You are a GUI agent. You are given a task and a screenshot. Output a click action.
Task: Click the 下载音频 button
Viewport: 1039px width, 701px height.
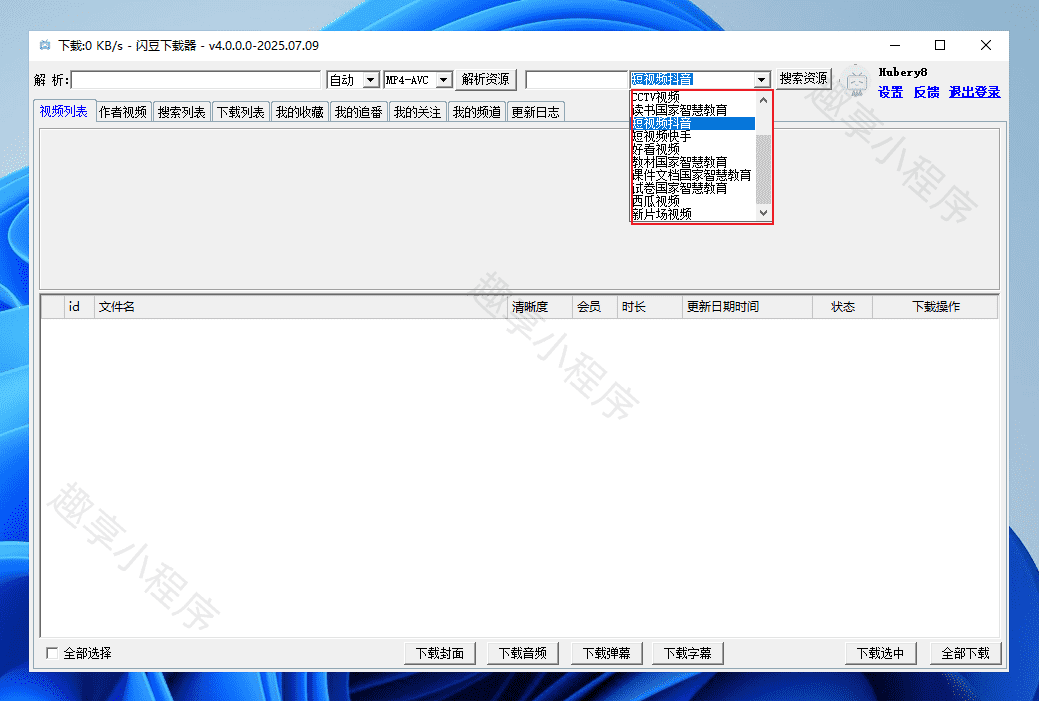tap(523, 653)
